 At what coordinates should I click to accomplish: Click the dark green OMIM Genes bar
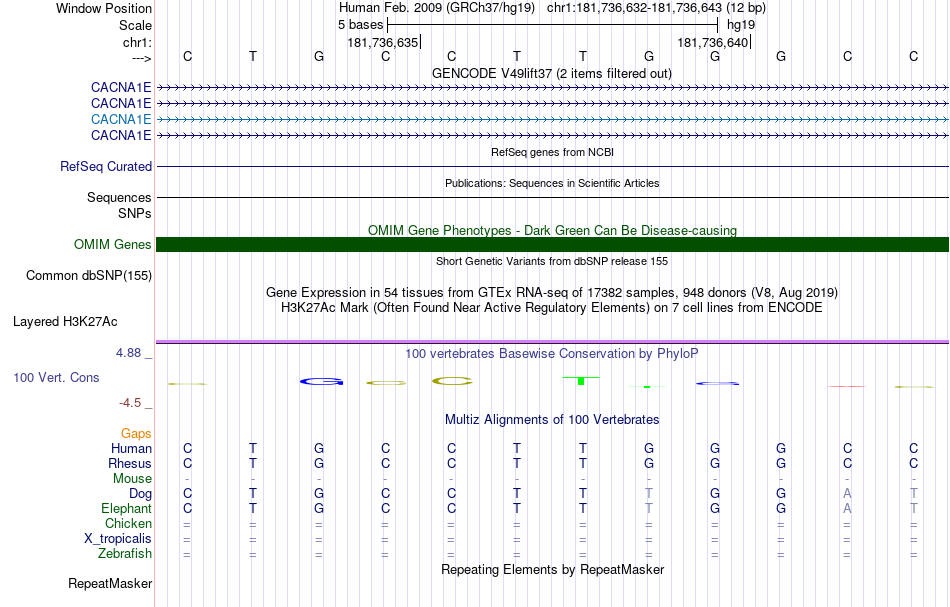pyautogui.click(x=552, y=244)
